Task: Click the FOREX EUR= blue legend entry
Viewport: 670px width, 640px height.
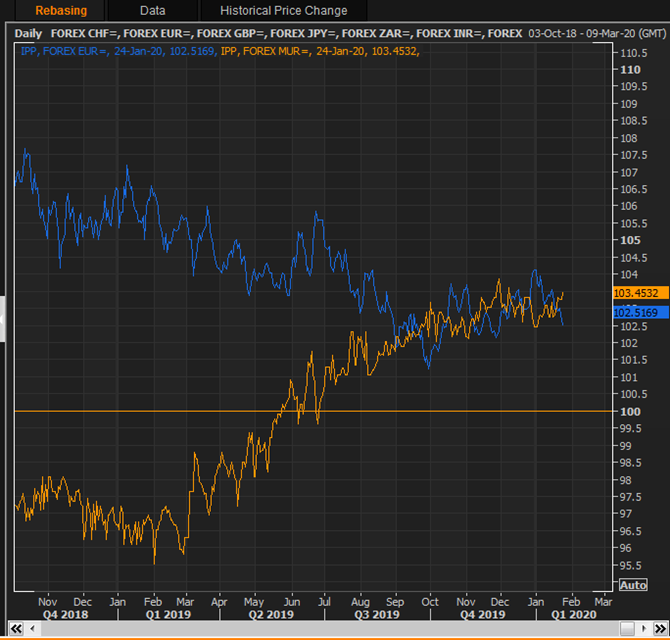Action: point(118,51)
